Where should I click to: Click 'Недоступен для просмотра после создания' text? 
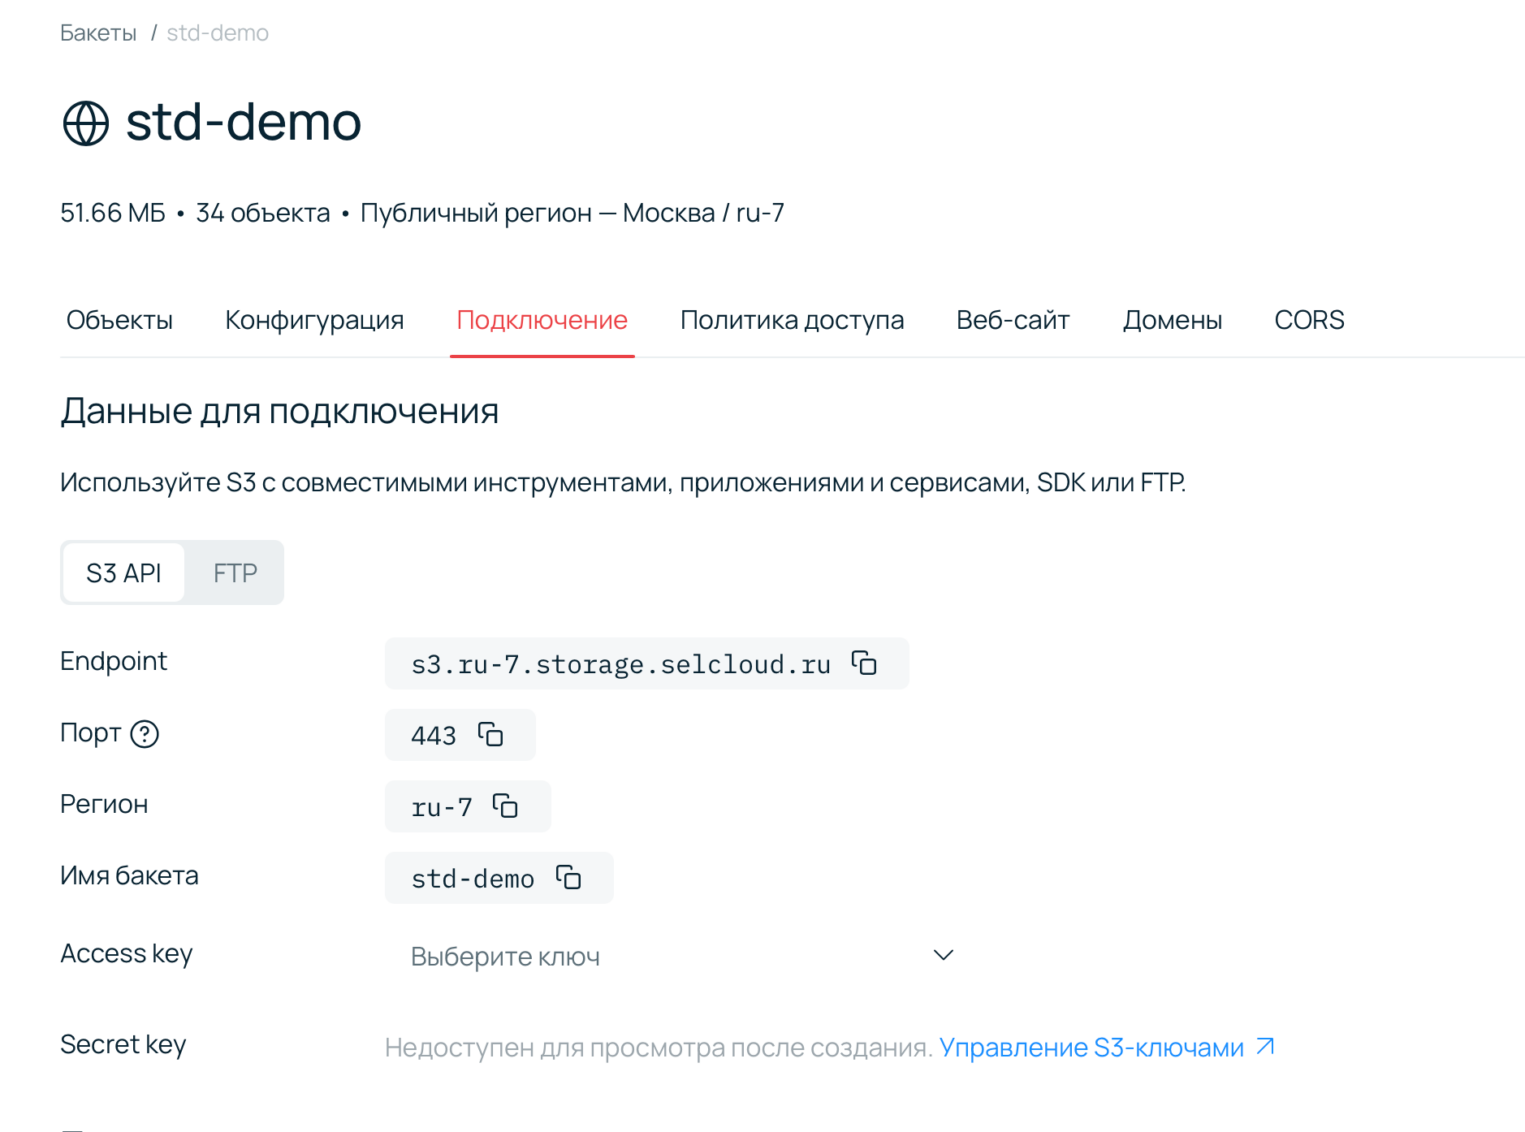(658, 1047)
